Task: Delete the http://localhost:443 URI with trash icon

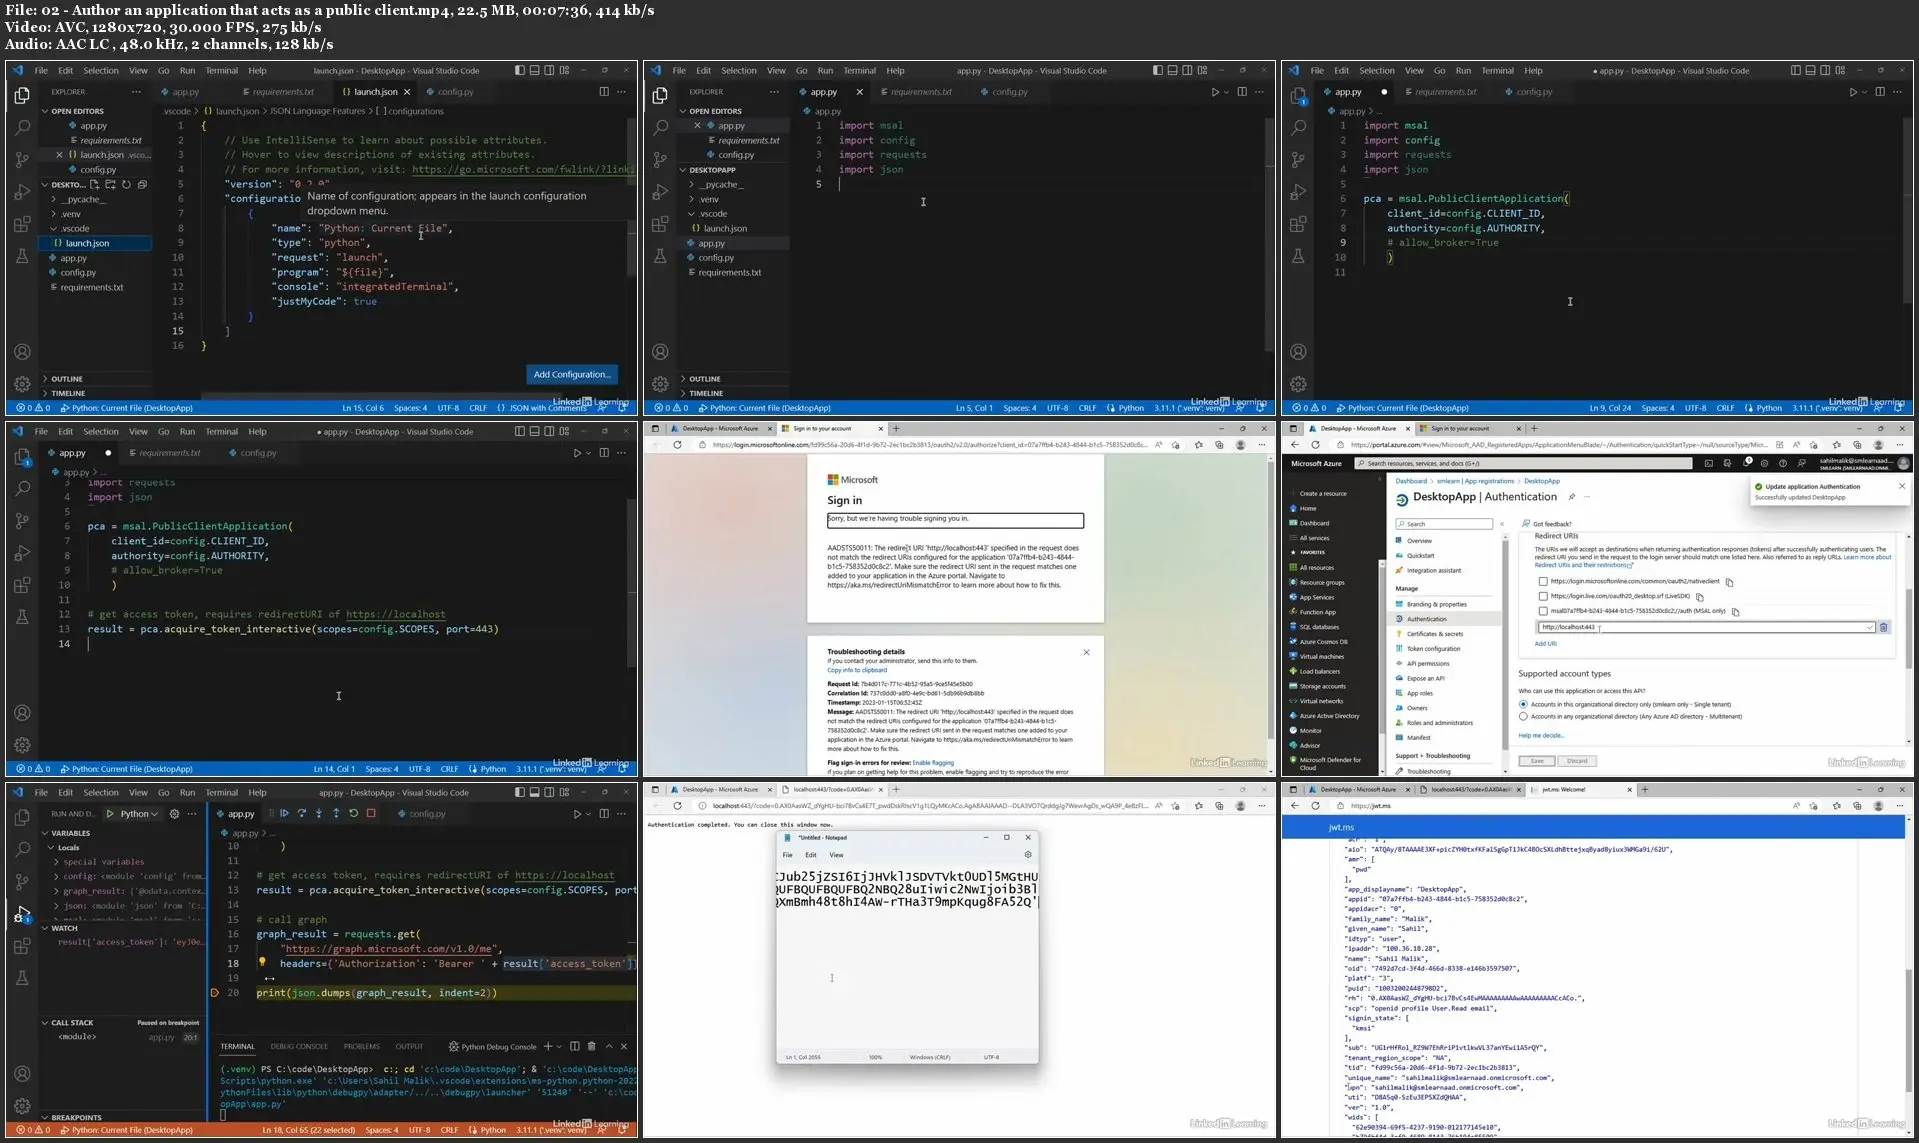Action: coord(1883,628)
